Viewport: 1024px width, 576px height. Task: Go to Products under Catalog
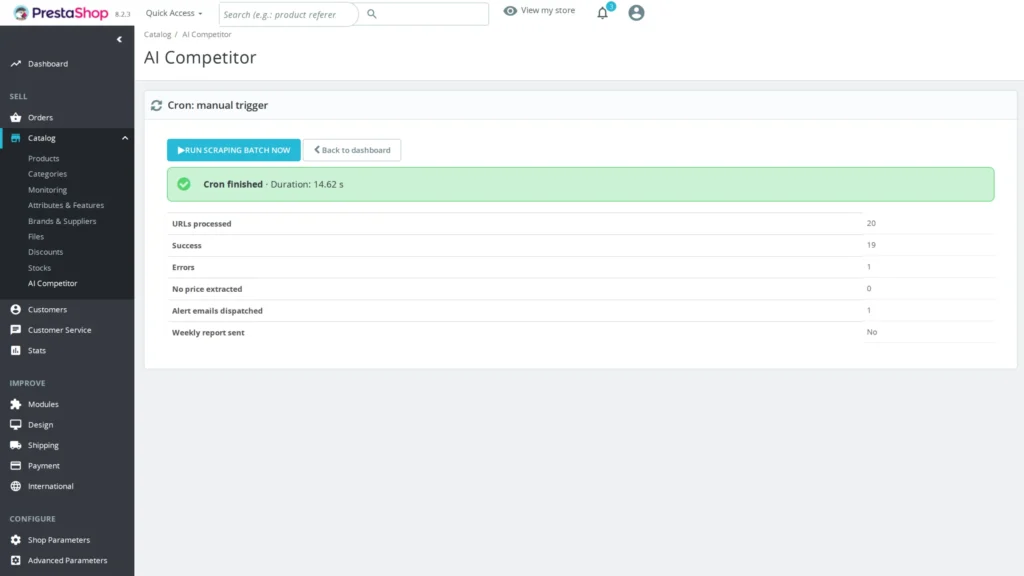tap(44, 159)
